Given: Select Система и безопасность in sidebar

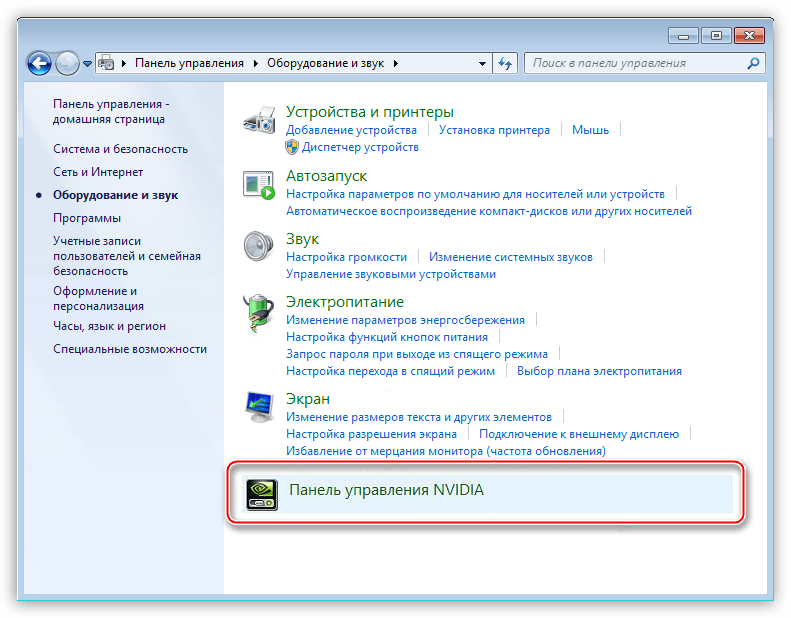Looking at the screenshot, I should [x=121, y=149].
